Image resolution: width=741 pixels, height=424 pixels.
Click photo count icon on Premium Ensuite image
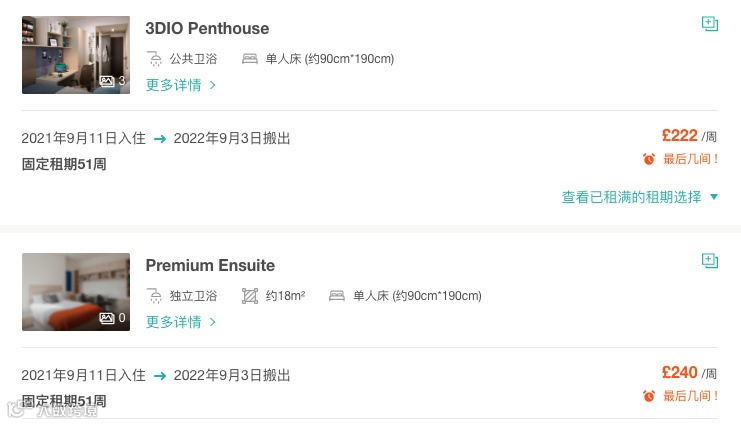[x=106, y=318]
